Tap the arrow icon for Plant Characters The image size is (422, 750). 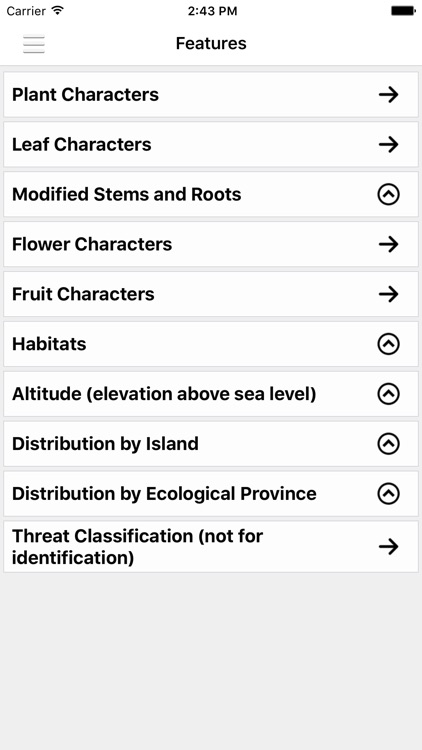(x=389, y=95)
